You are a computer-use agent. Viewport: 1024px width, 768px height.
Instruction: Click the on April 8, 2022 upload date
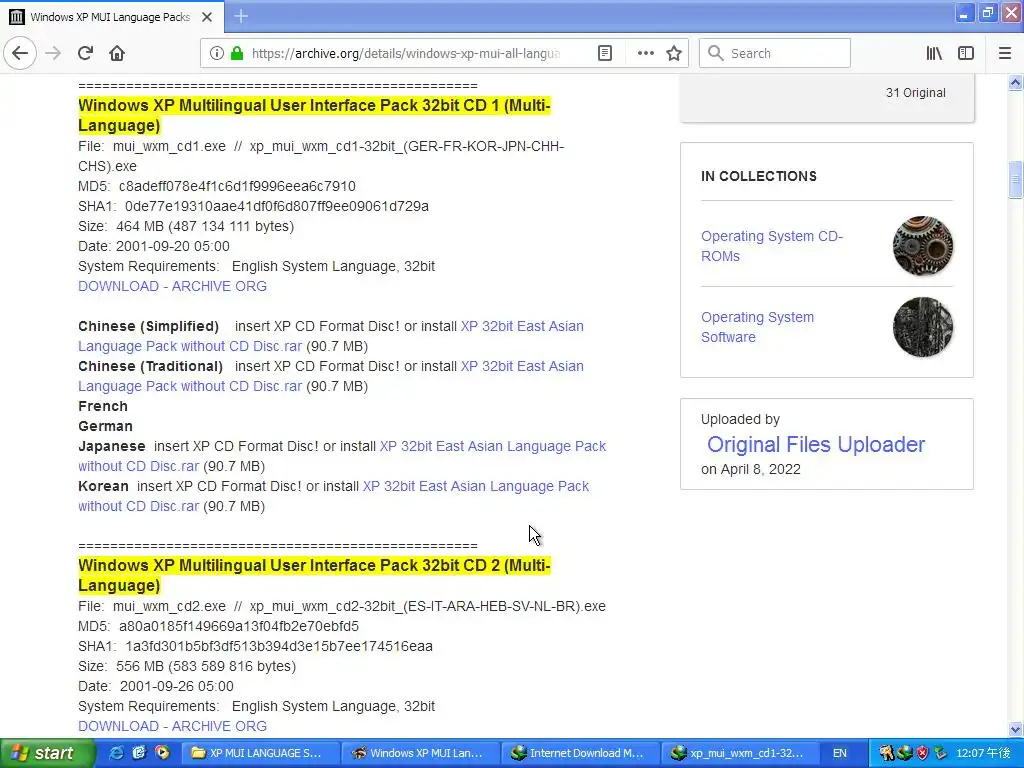click(x=751, y=469)
